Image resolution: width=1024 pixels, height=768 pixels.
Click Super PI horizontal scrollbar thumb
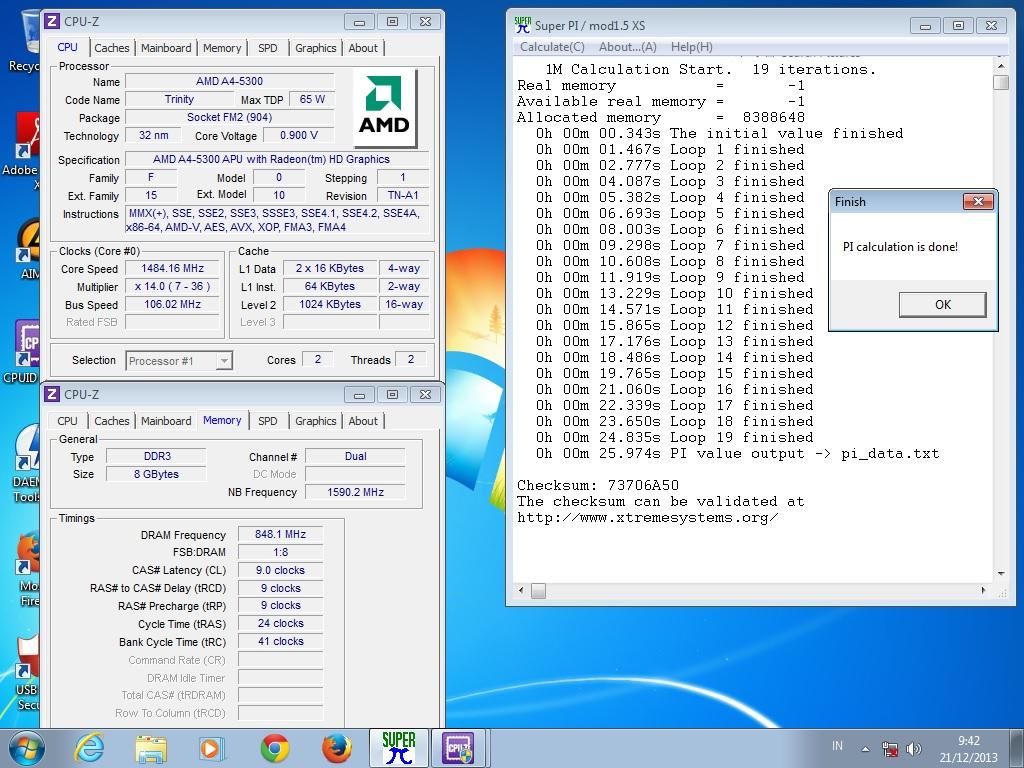pyautogui.click(x=538, y=590)
